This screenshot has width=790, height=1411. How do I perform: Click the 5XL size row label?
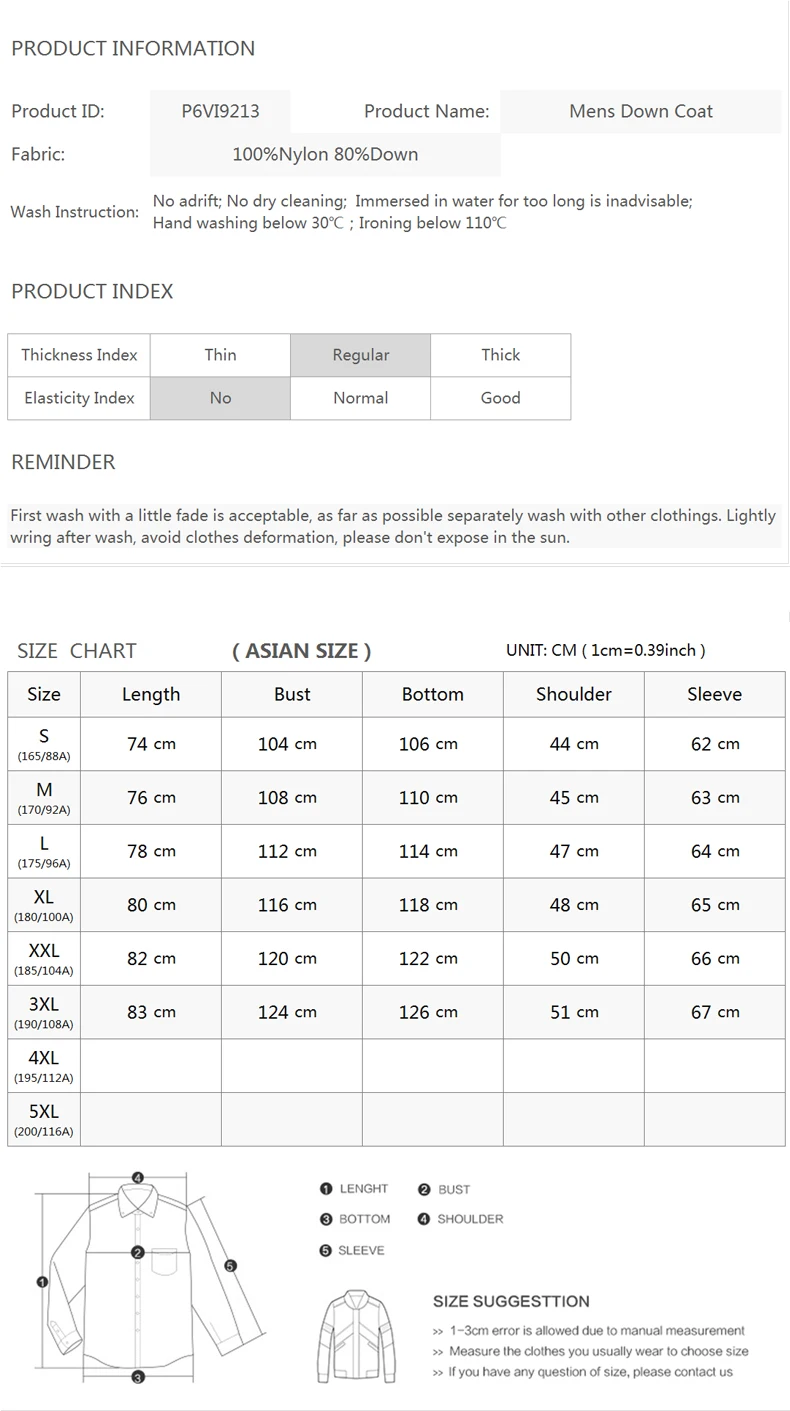44,1119
